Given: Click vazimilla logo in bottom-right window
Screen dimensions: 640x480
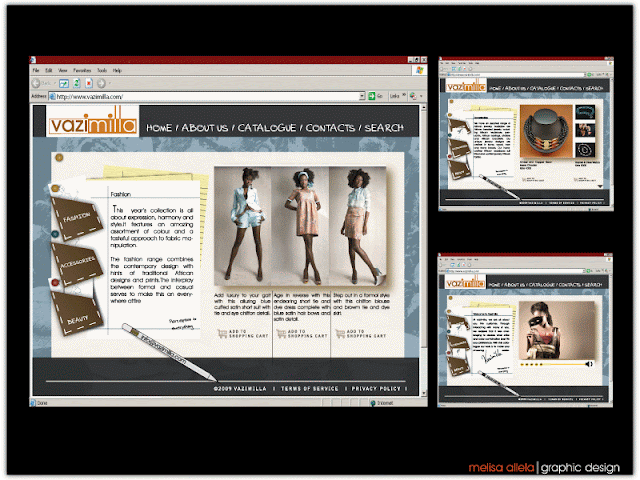Looking at the screenshot, I should click(x=465, y=282).
